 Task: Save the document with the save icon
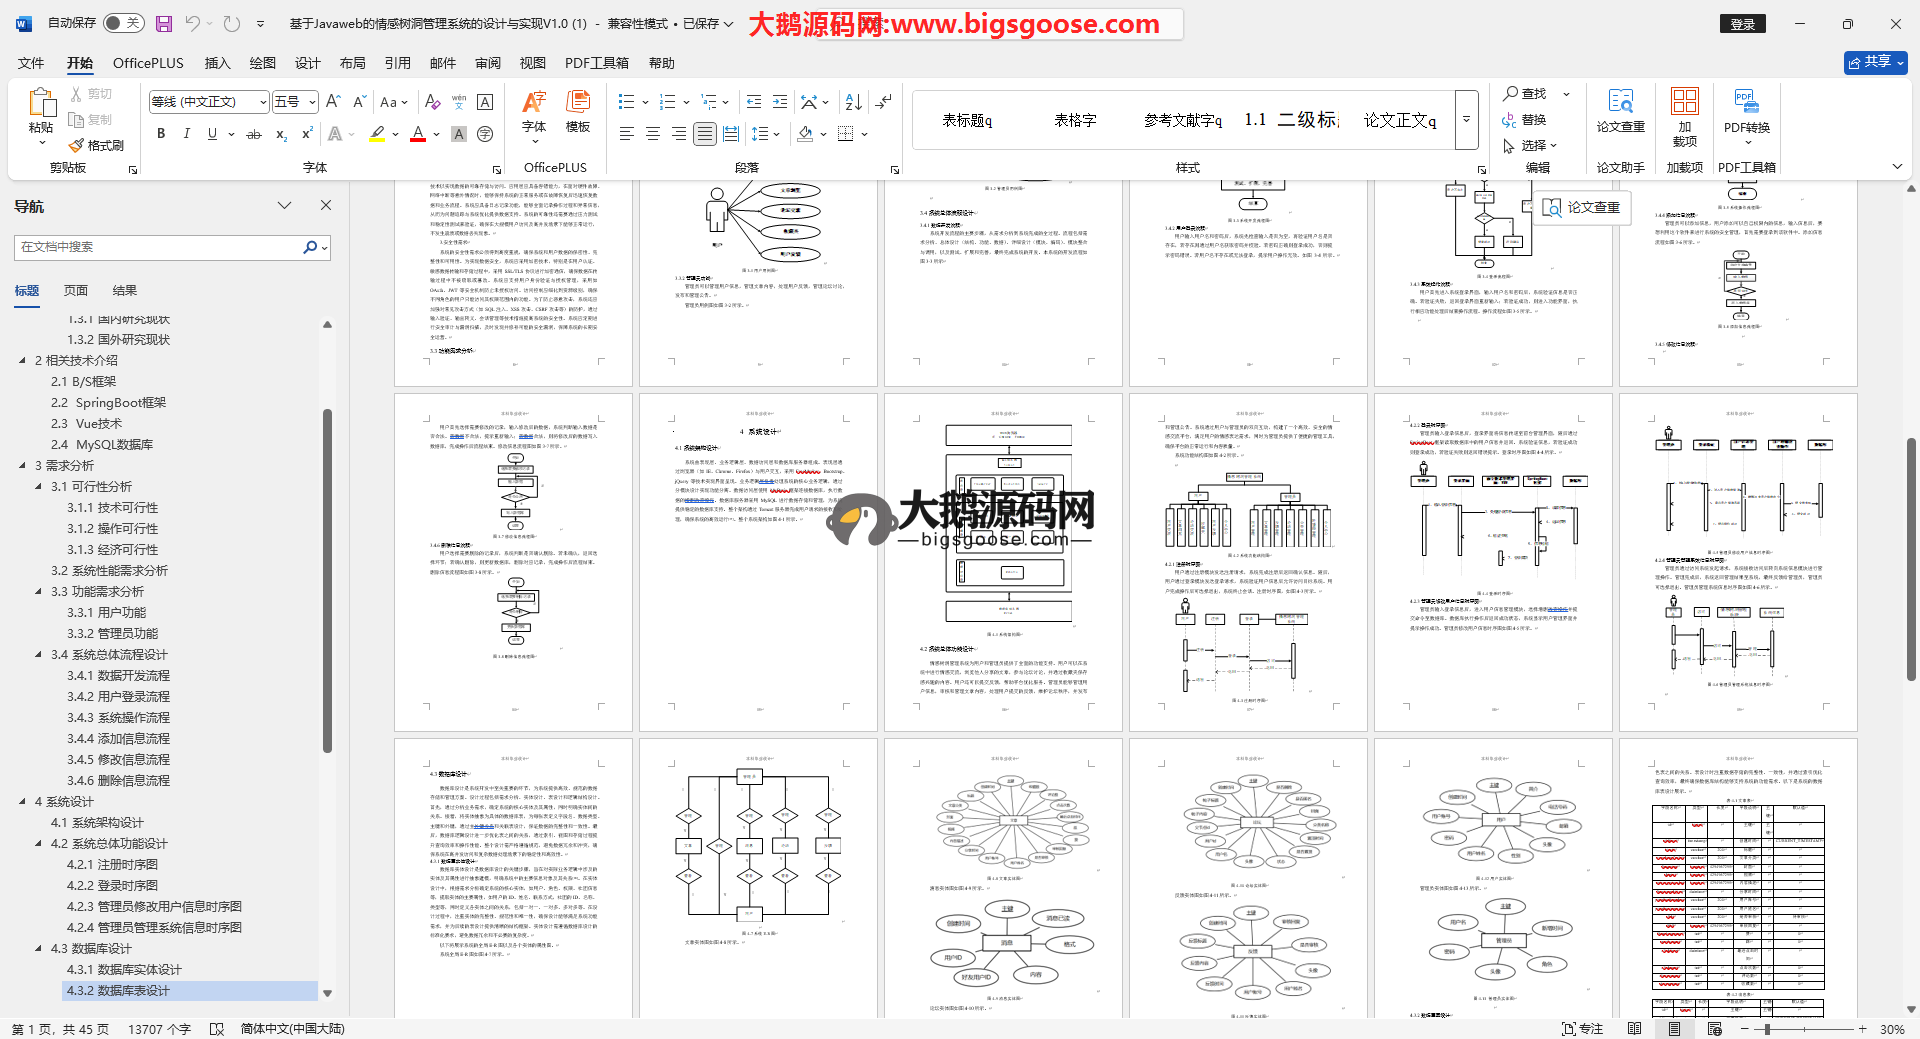click(x=164, y=23)
